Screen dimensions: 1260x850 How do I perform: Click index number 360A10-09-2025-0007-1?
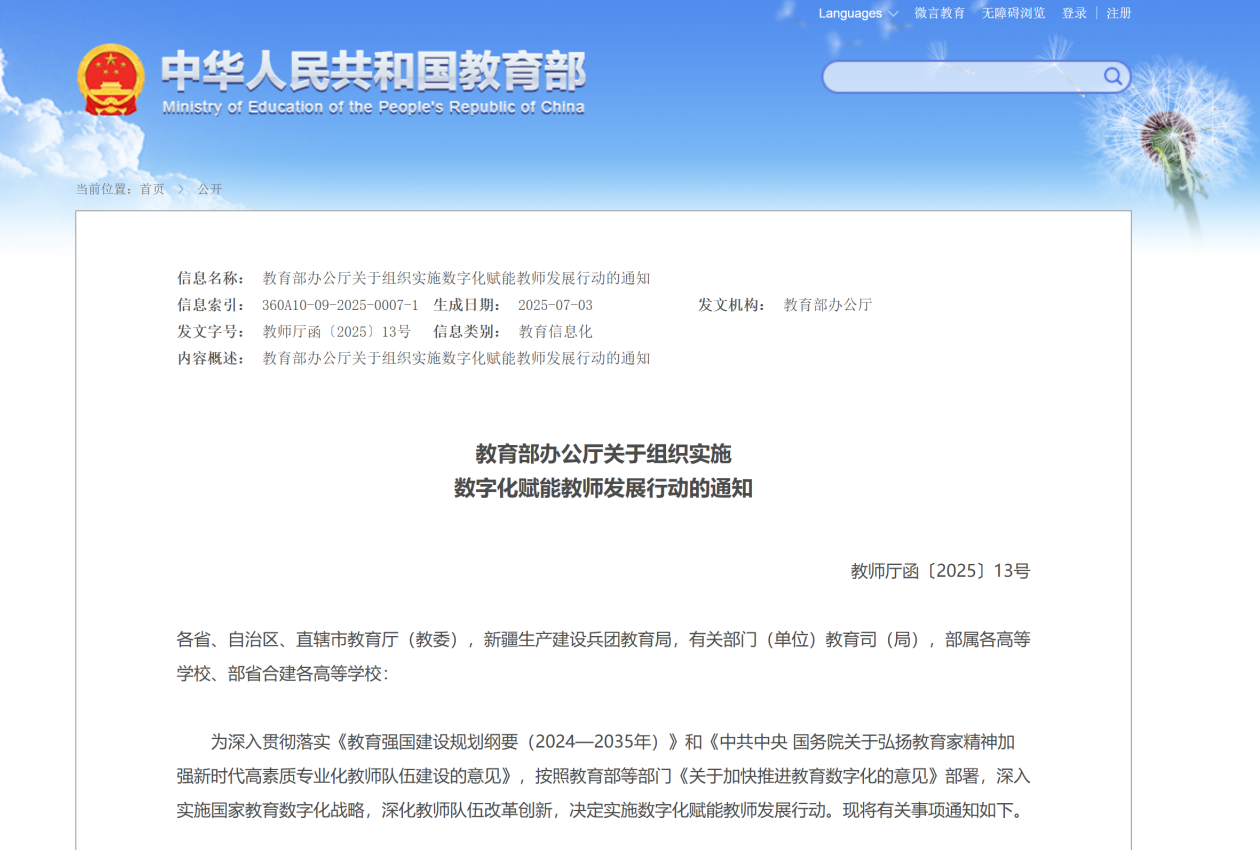pyautogui.click(x=340, y=305)
